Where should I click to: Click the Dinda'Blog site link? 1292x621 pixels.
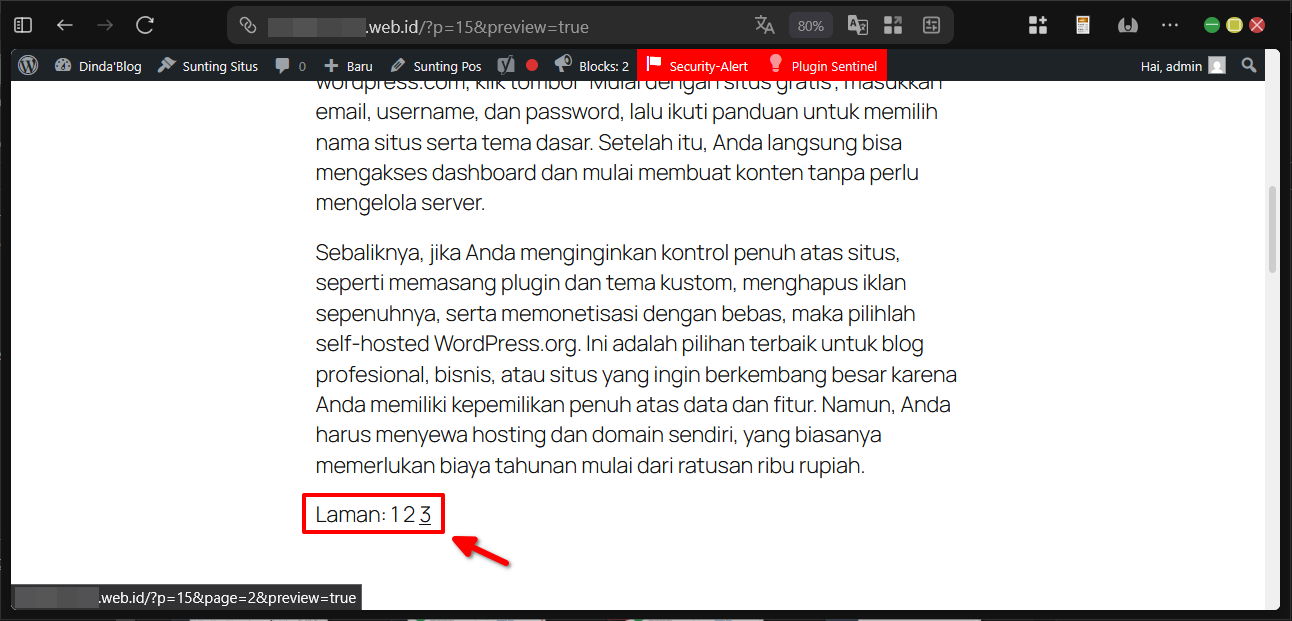point(100,65)
